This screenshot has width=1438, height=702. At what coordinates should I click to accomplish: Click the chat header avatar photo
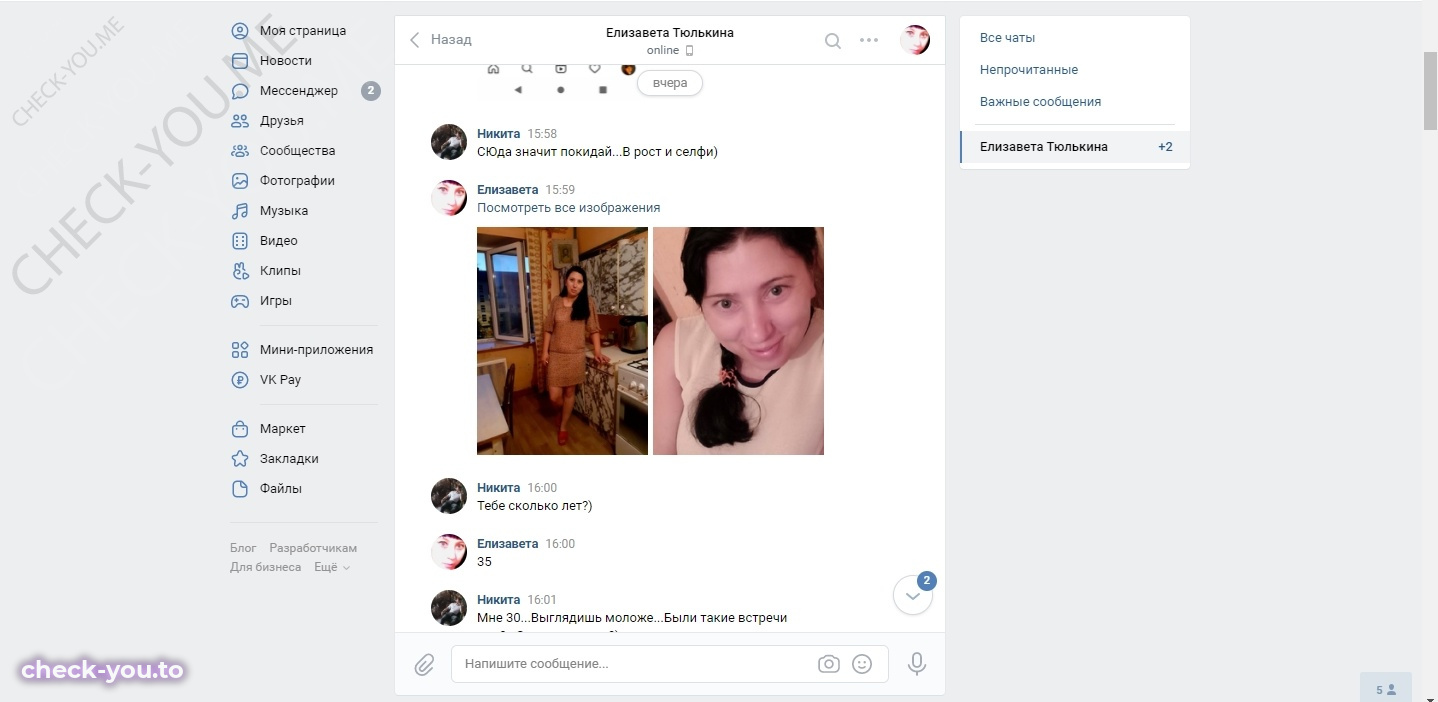tap(915, 40)
